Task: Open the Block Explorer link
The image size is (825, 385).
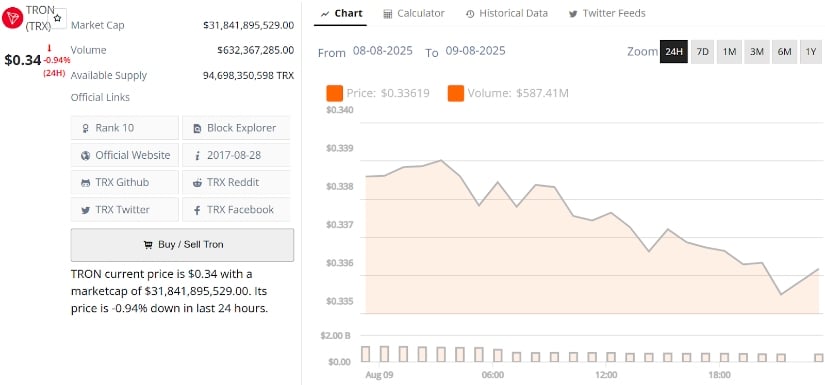Action: pos(236,128)
